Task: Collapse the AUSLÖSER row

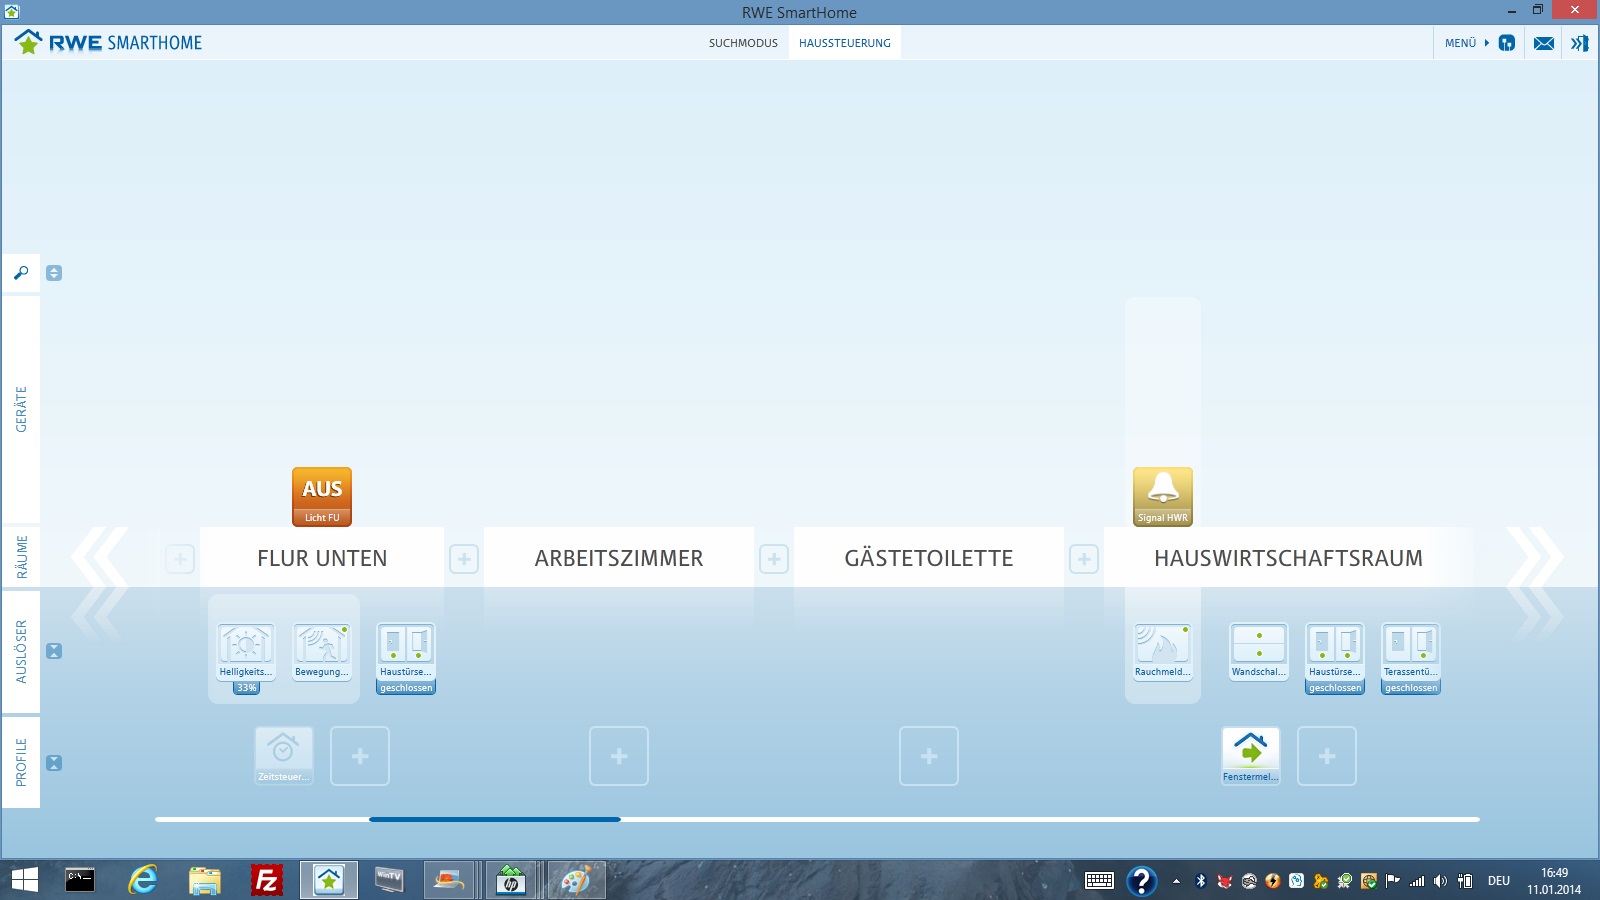Action: click(x=54, y=651)
